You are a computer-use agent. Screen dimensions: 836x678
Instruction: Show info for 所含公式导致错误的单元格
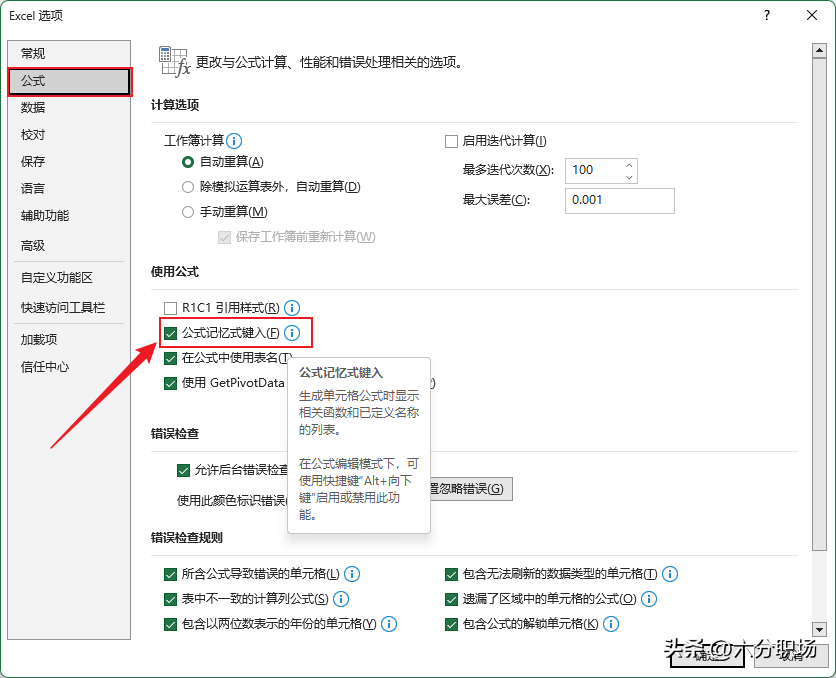click(x=352, y=574)
